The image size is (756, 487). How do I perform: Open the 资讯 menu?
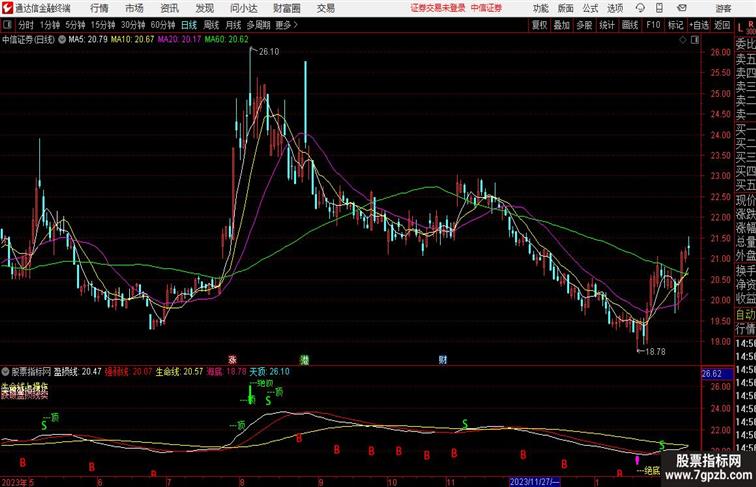[169, 8]
